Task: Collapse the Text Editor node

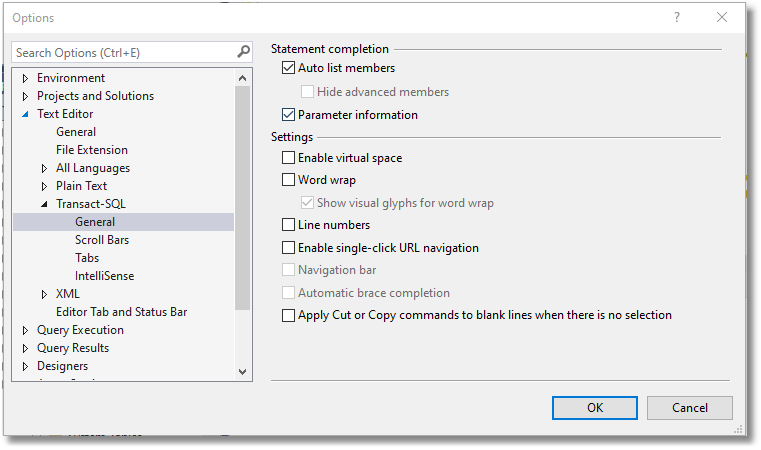Action: 26,114
